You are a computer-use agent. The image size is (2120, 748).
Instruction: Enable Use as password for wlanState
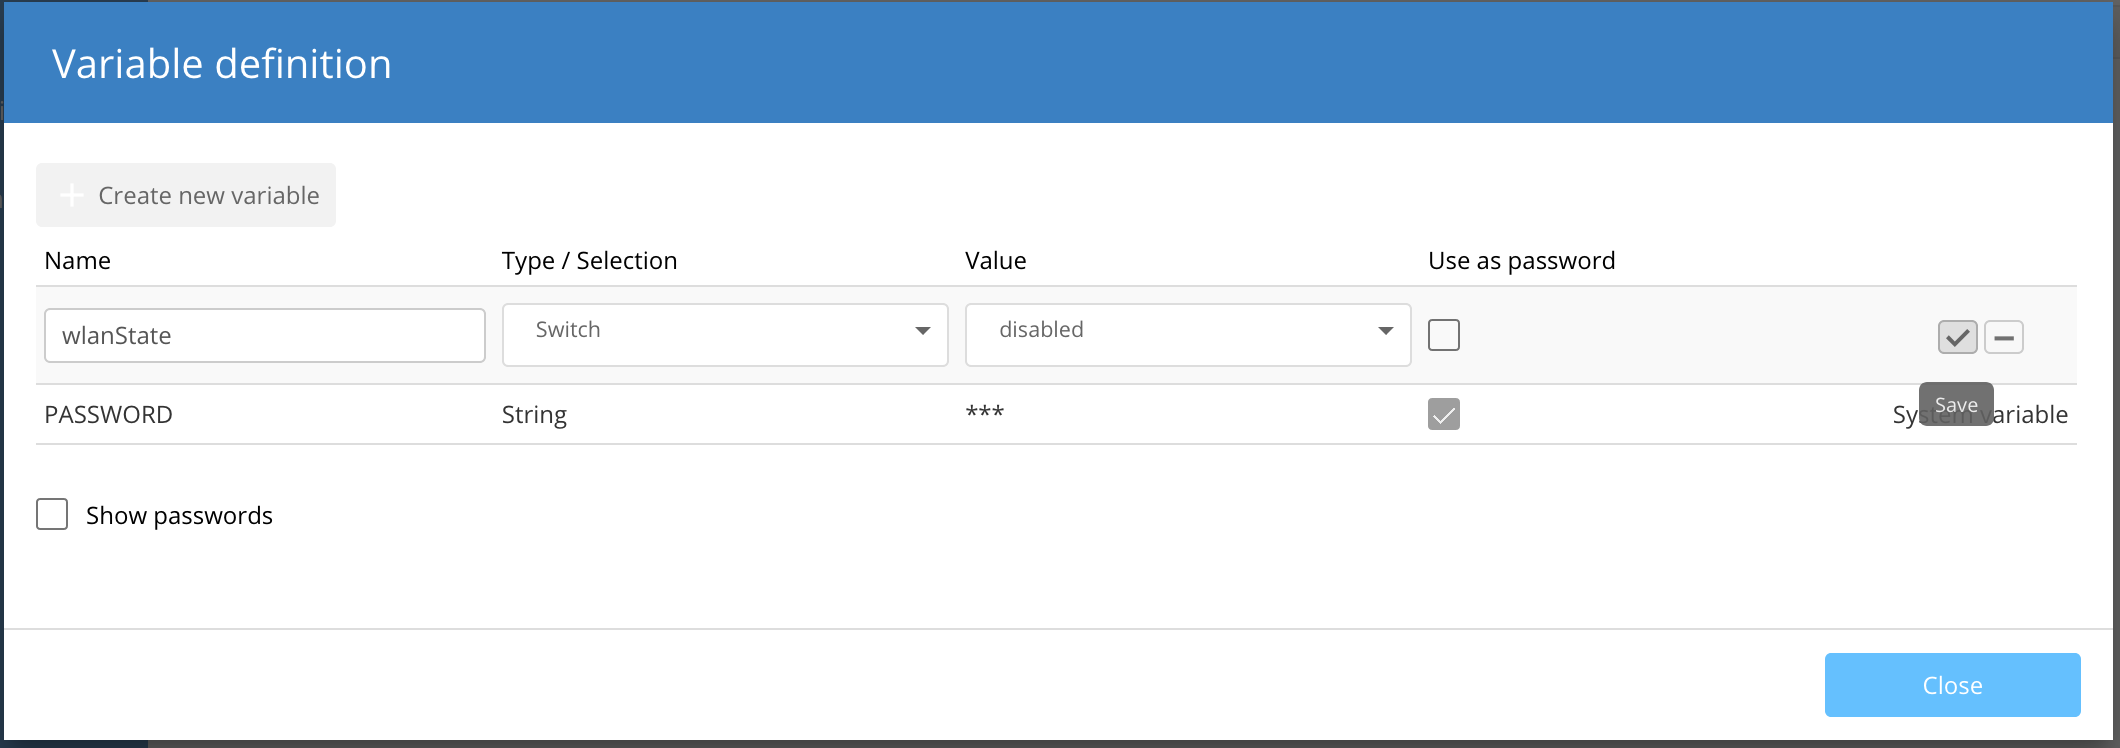coord(1443,335)
